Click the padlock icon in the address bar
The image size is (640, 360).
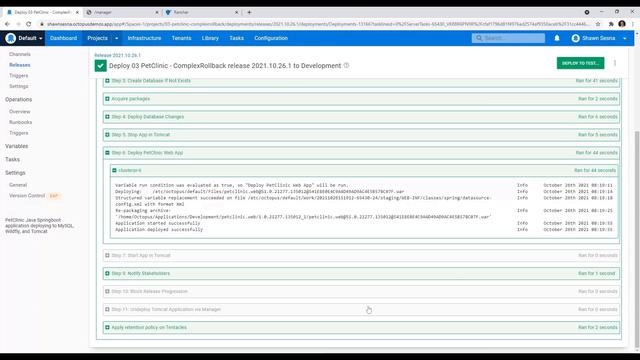[x=41, y=24]
